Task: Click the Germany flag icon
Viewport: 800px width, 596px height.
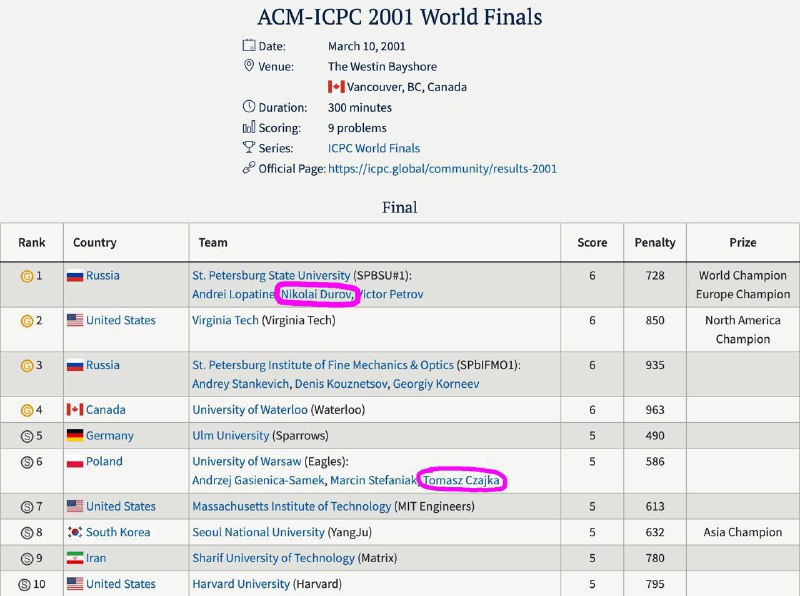Action: coord(75,435)
